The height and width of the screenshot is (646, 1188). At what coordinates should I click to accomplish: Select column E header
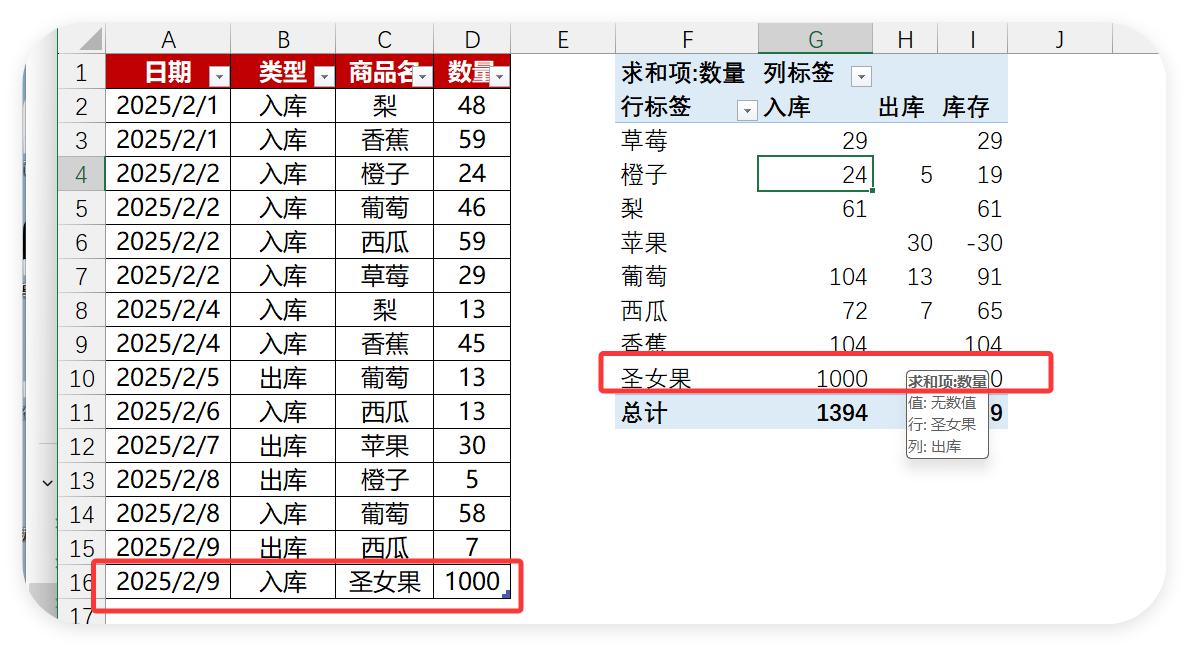pos(563,39)
